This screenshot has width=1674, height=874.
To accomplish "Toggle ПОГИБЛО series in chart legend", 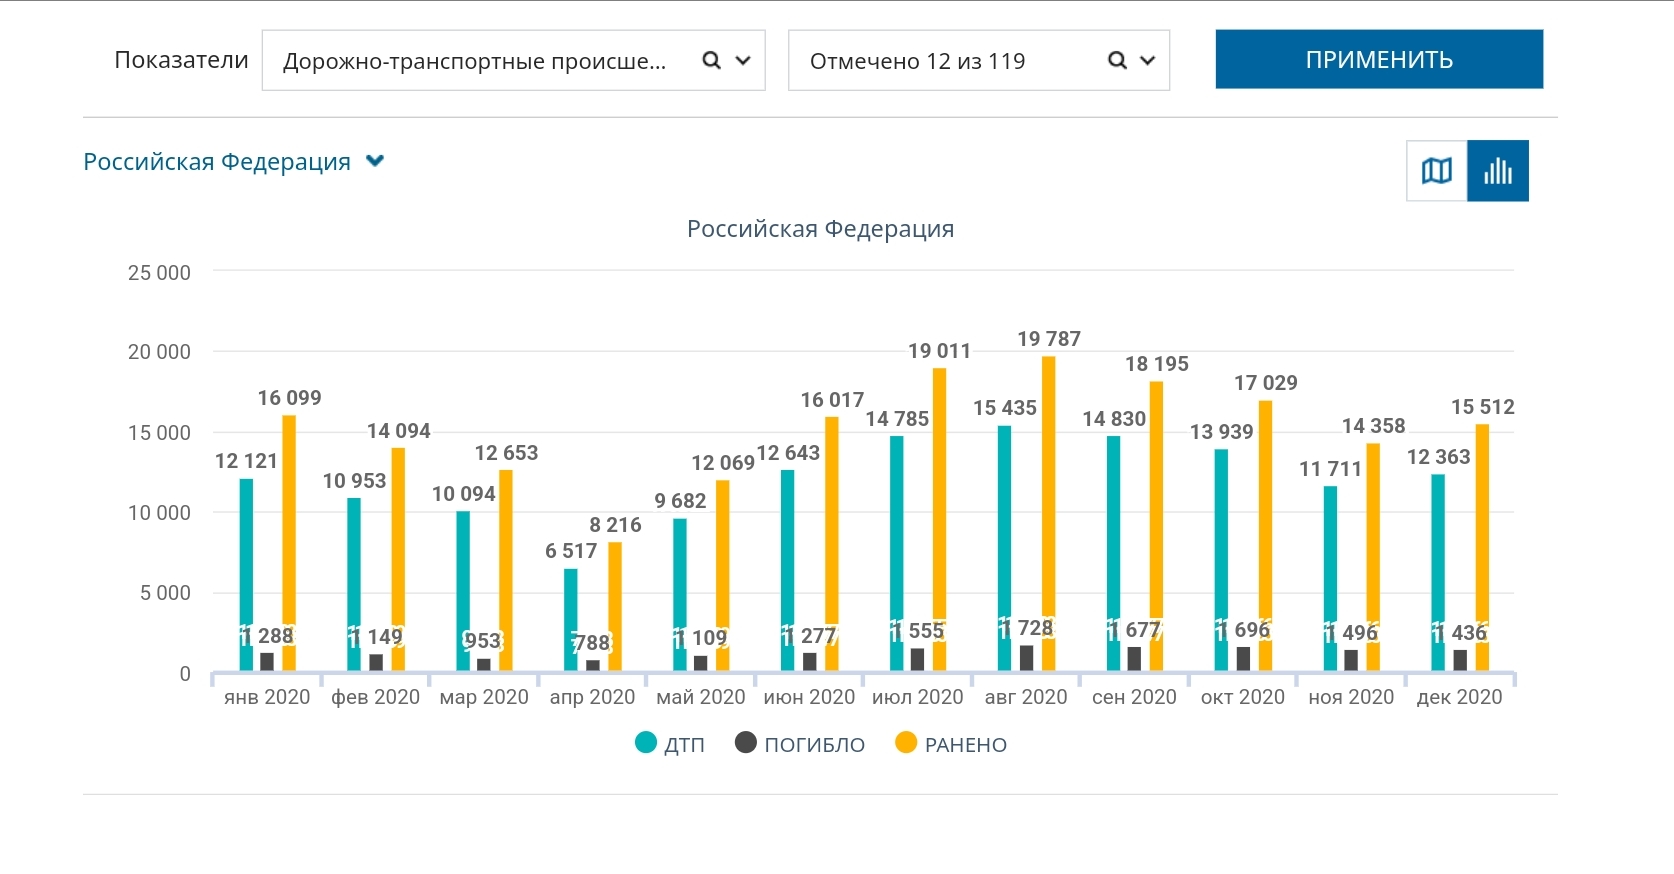I will [x=813, y=745].
